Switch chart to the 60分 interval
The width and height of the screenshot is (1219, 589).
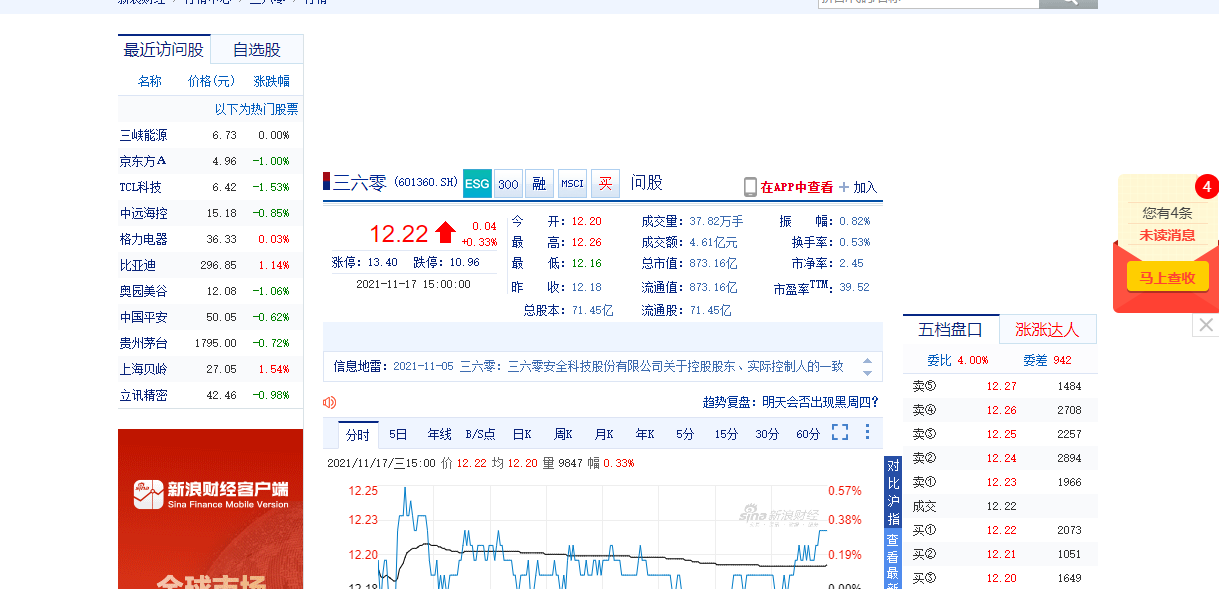click(808, 434)
